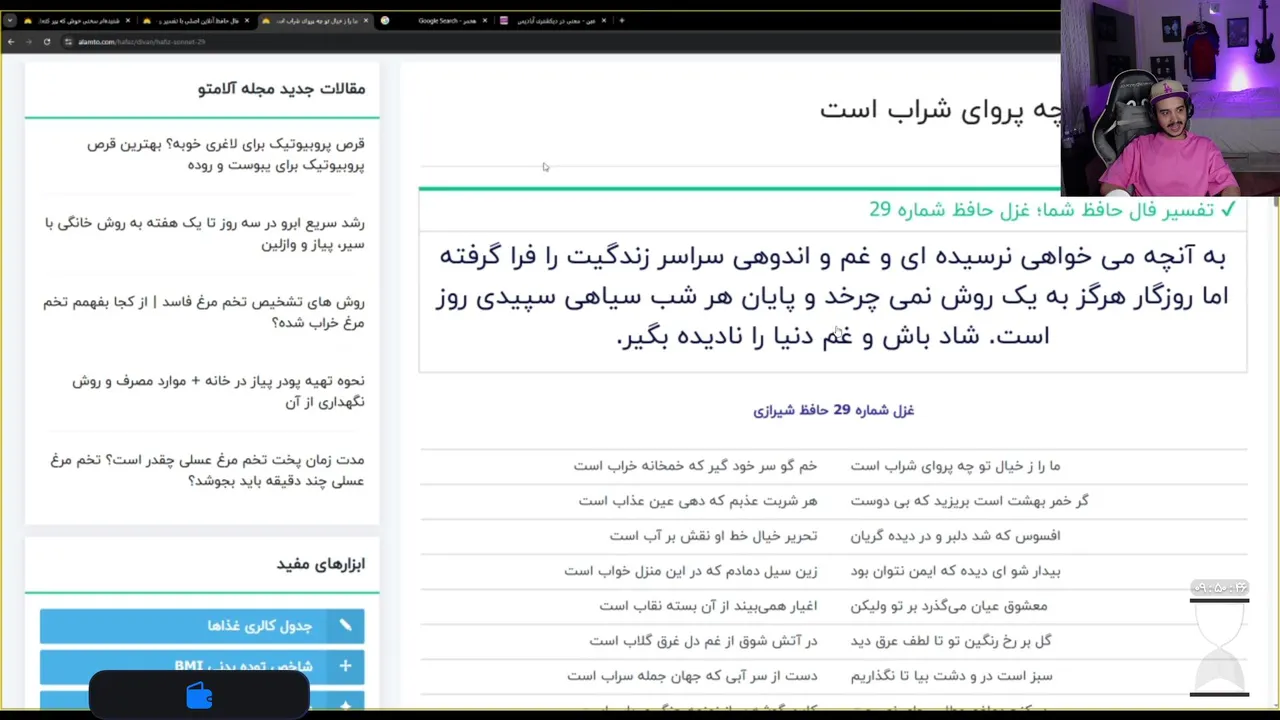Open the spoiled egg detection article
This screenshot has width=1280, height=720.
(203, 312)
